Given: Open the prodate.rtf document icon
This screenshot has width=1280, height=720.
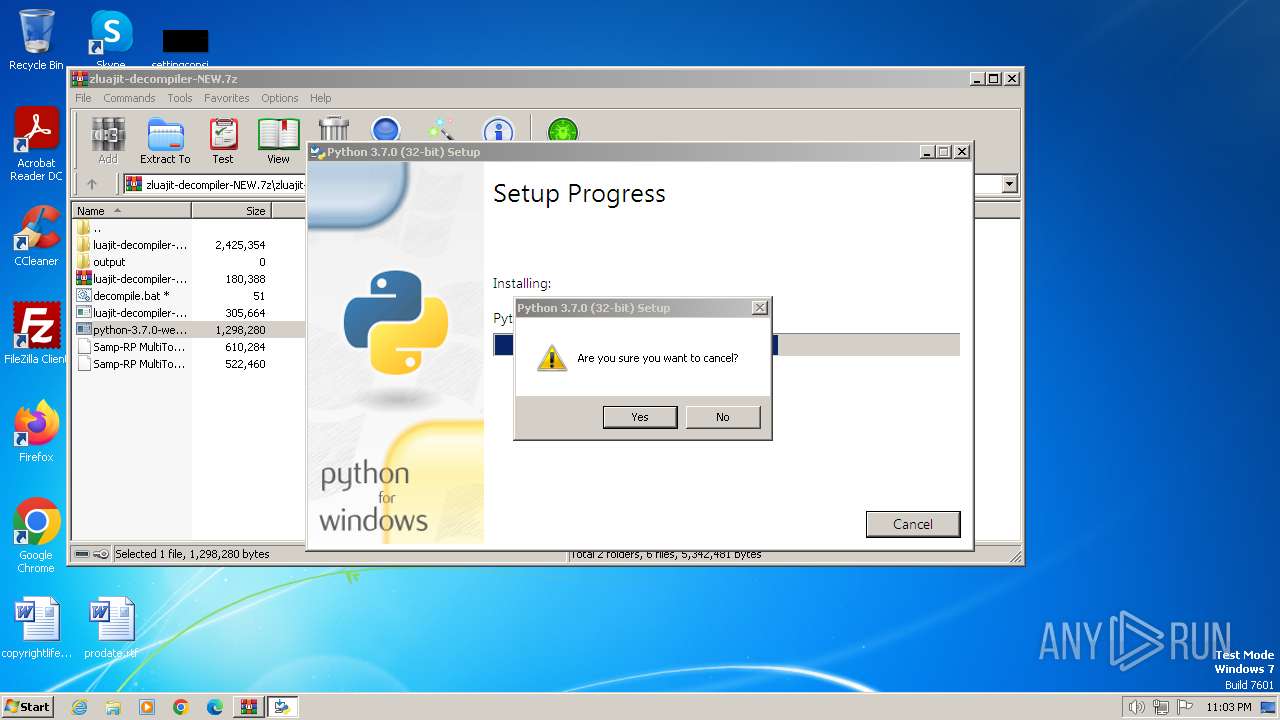Looking at the screenshot, I should coord(111,628).
